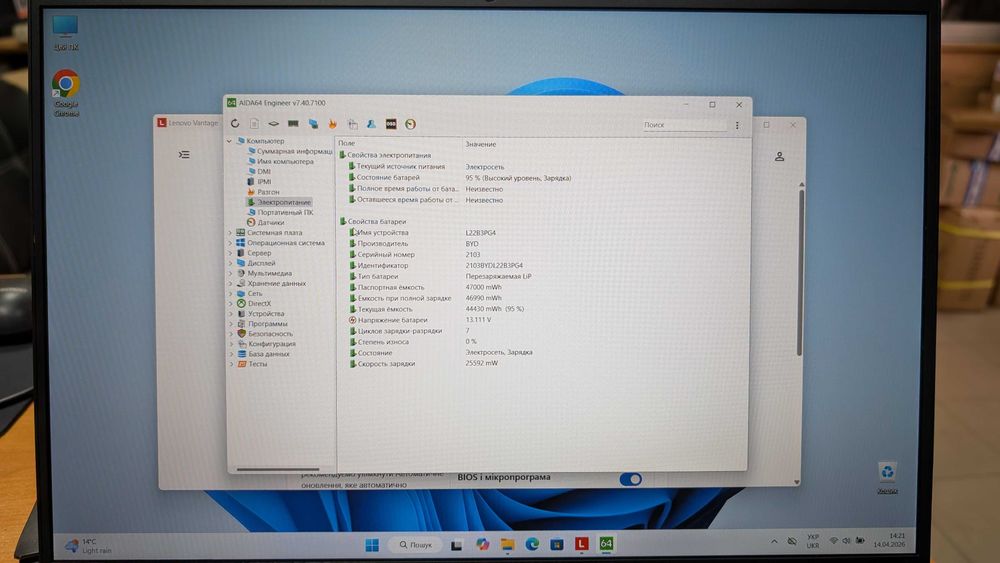This screenshot has width=1000, height=563.
Task: Toggle the BIOS і мікропрограма switch in Lenovo Vantage
Action: click(631, 479)
